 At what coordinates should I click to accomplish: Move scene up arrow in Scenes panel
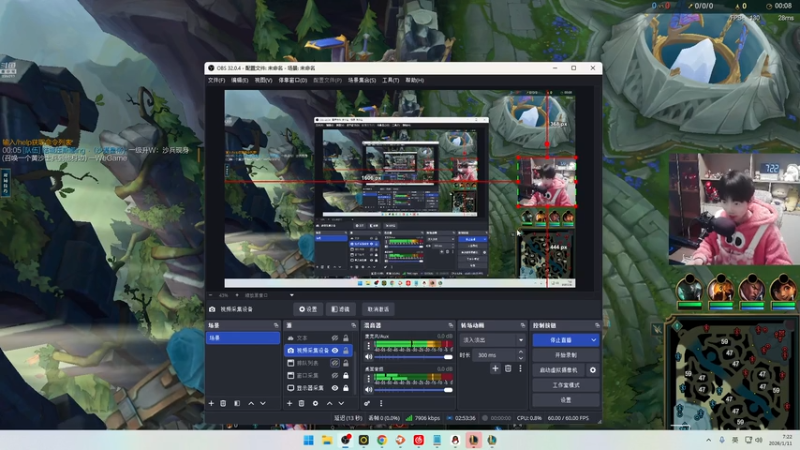pyautogui.click(x=251, y=403)
